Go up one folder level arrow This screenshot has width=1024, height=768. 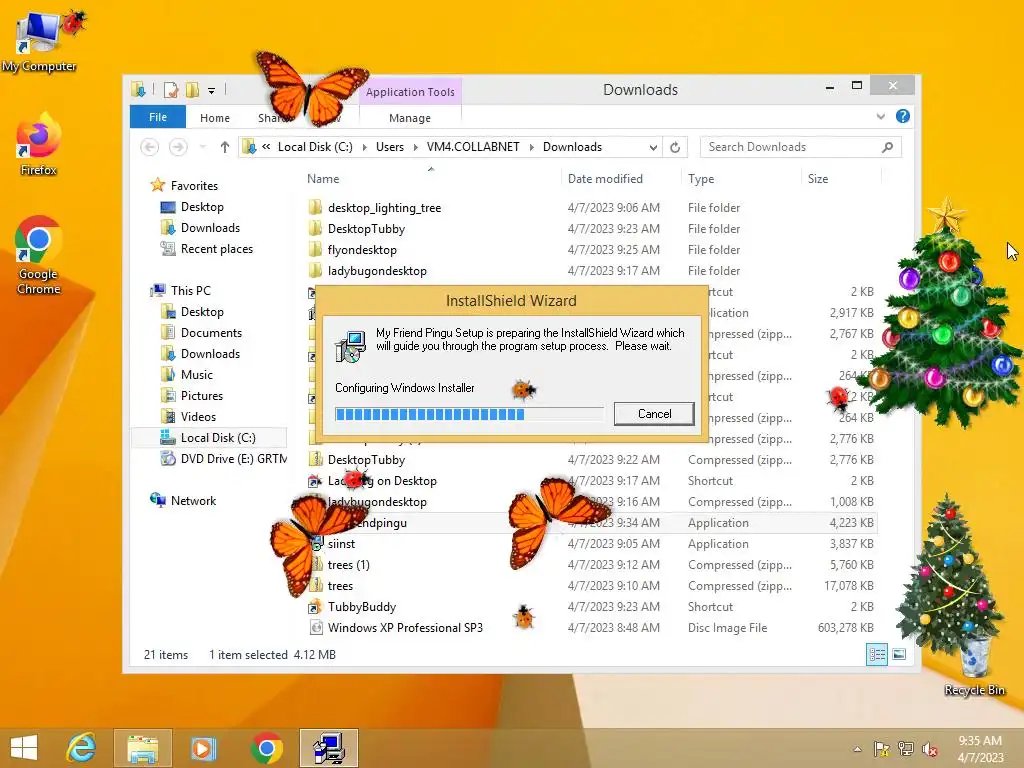(x=225, y=148)
